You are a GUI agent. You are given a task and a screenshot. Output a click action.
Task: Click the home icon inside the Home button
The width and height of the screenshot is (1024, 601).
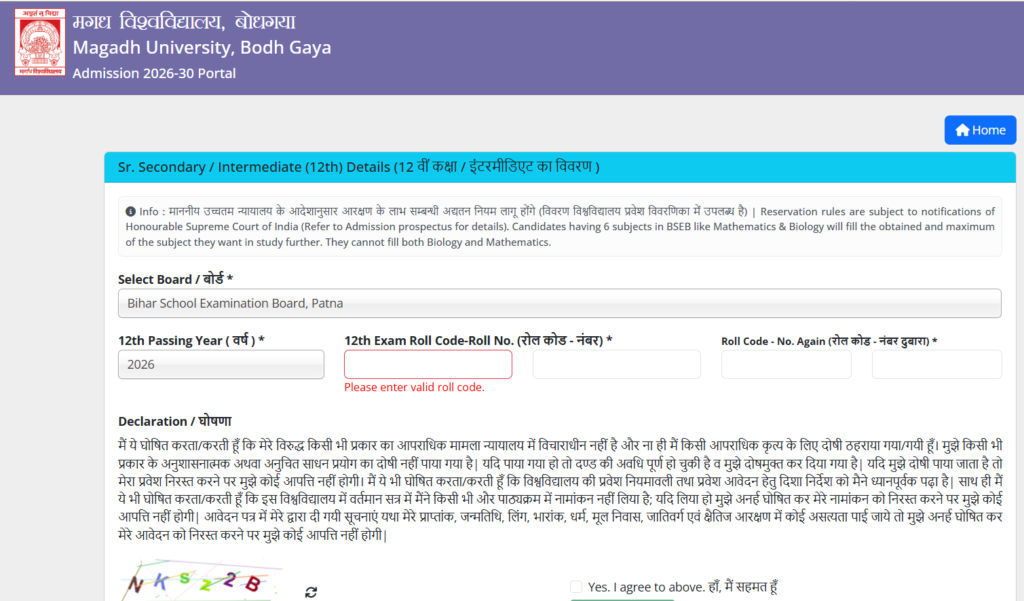click(x=962, y=130)
